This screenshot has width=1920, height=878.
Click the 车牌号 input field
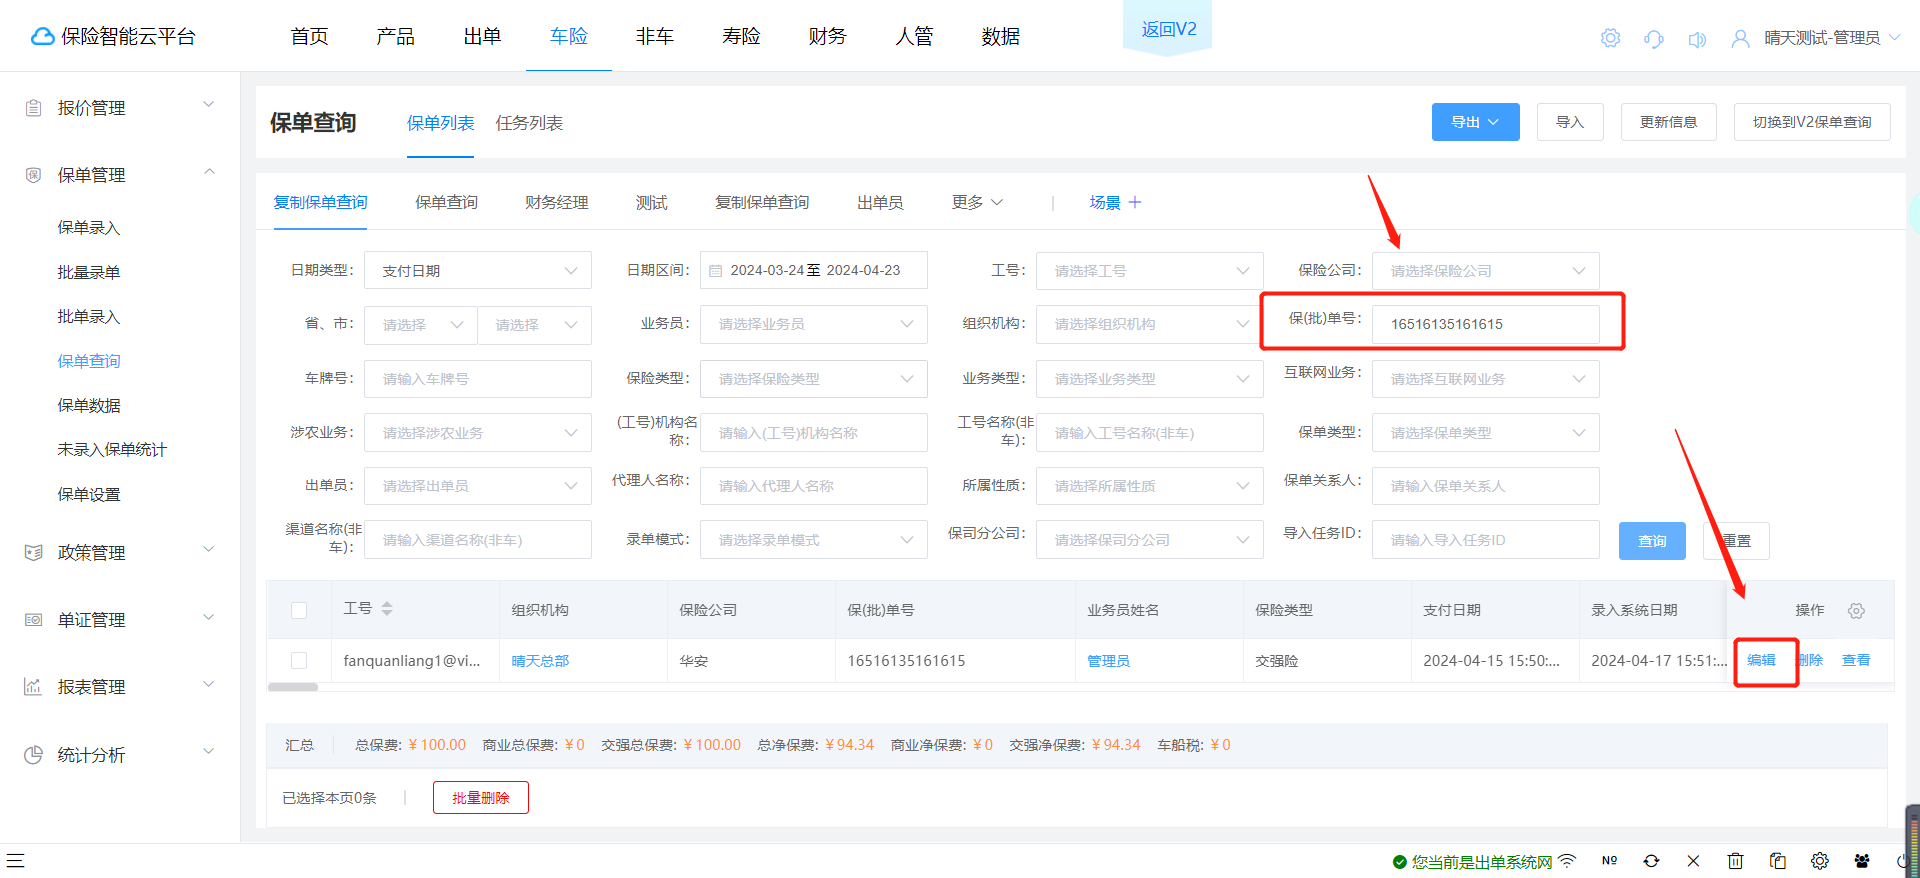(x=478, y=379)
